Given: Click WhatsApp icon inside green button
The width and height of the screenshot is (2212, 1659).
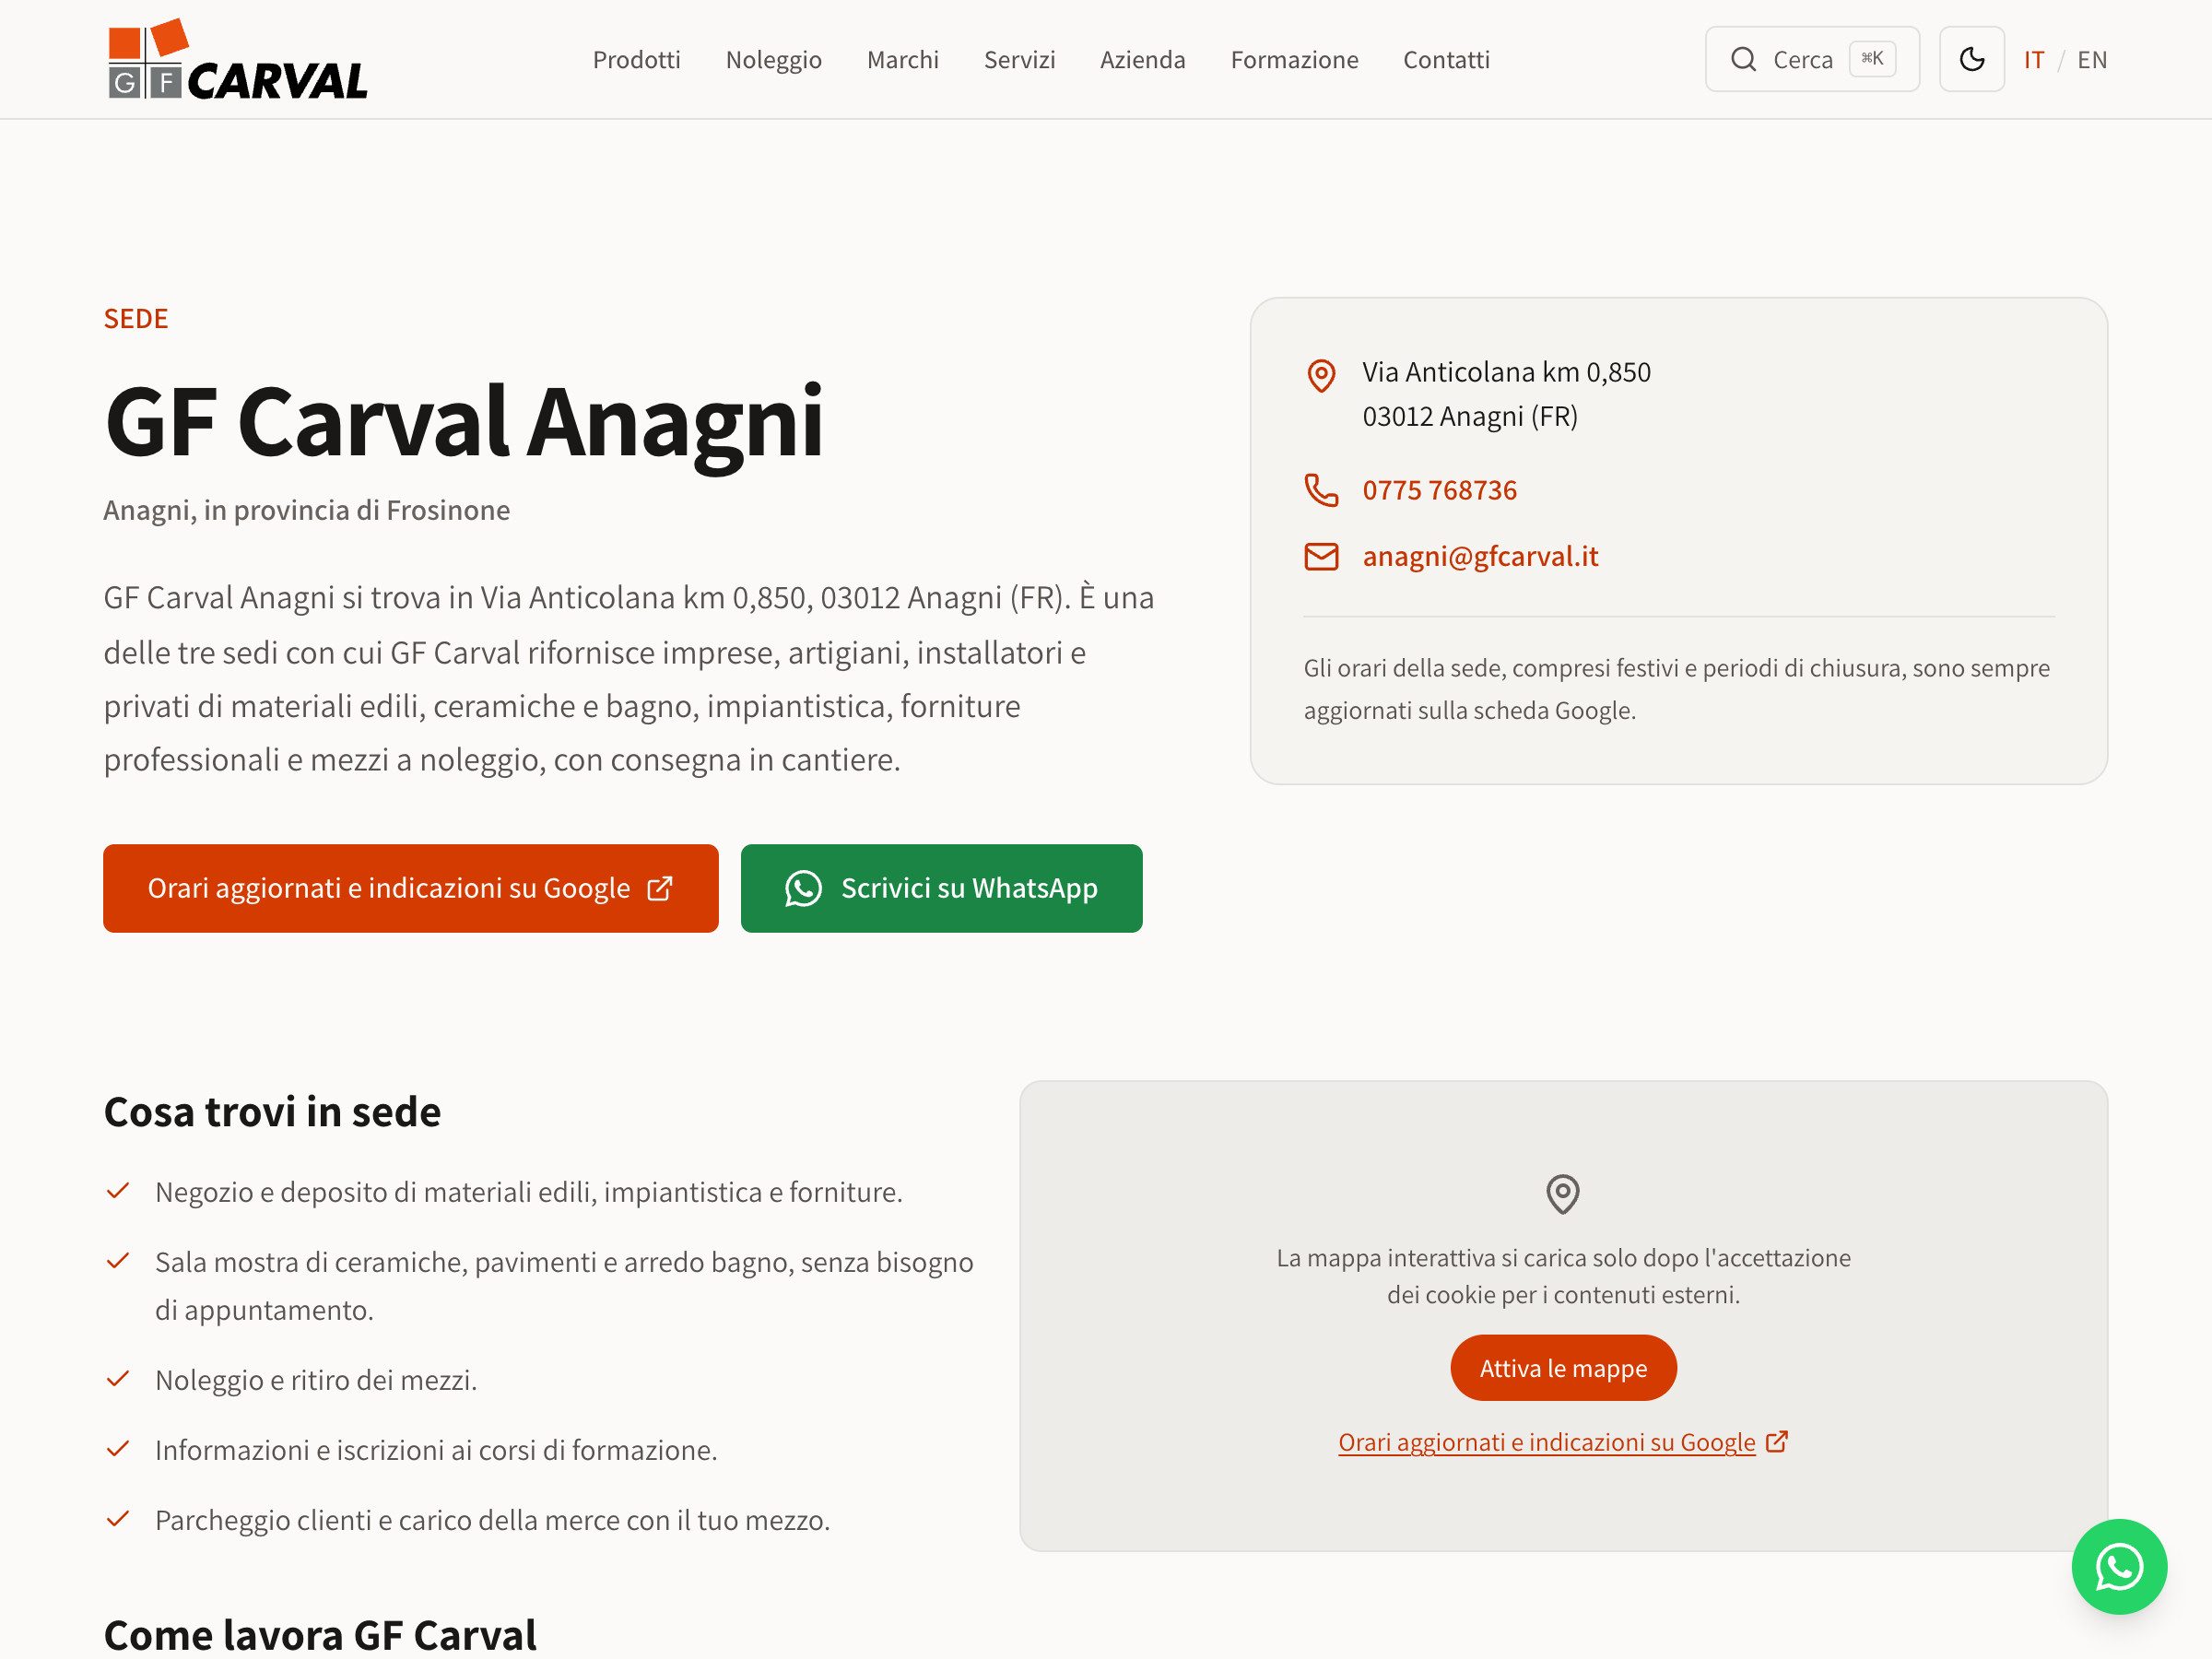Looking at the screenshot, I should pos(802,888).
